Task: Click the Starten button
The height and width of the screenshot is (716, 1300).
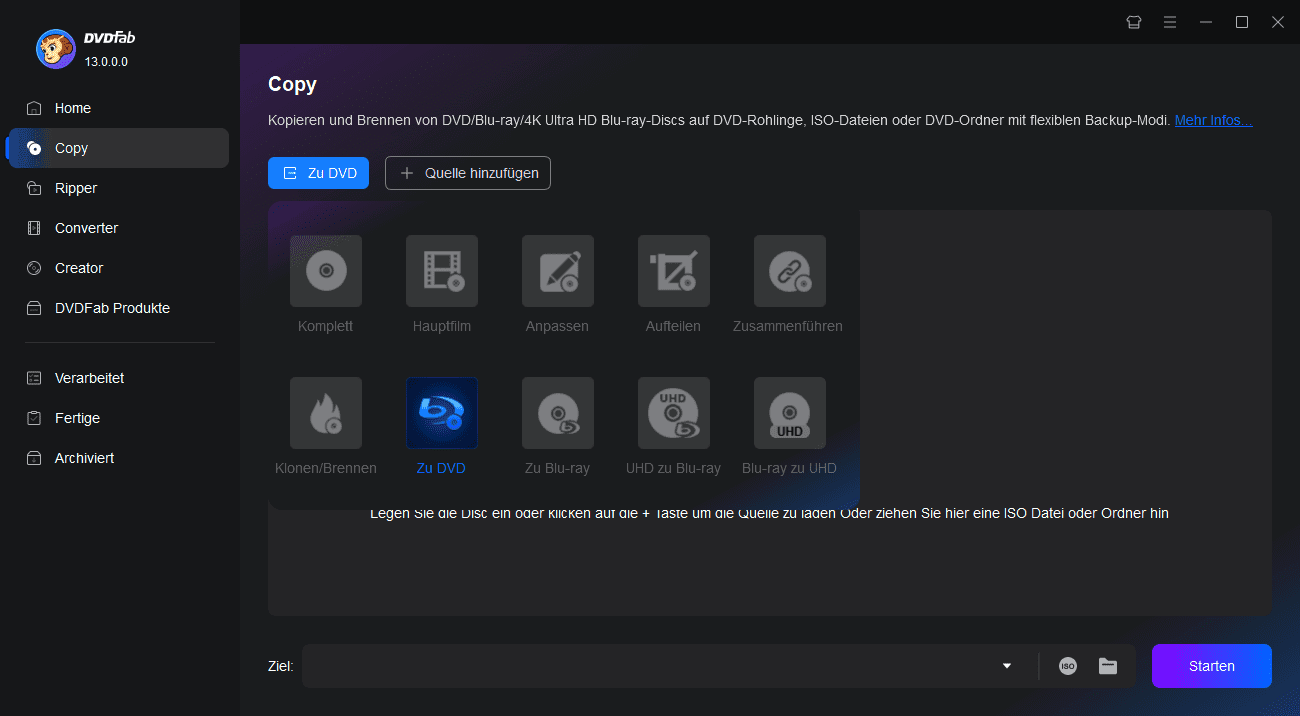Action: tap(1212, 666)
